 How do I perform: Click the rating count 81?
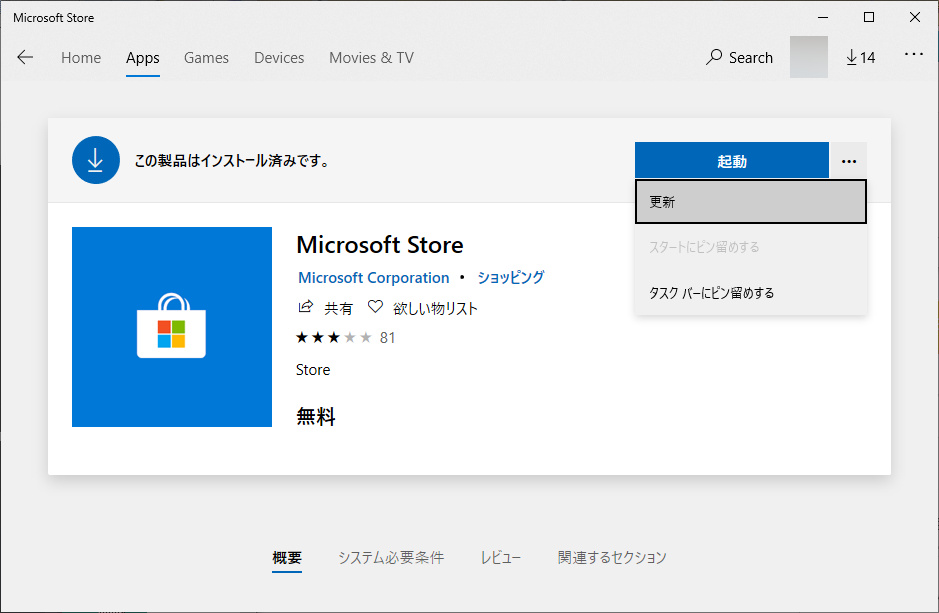coord(387,338)
